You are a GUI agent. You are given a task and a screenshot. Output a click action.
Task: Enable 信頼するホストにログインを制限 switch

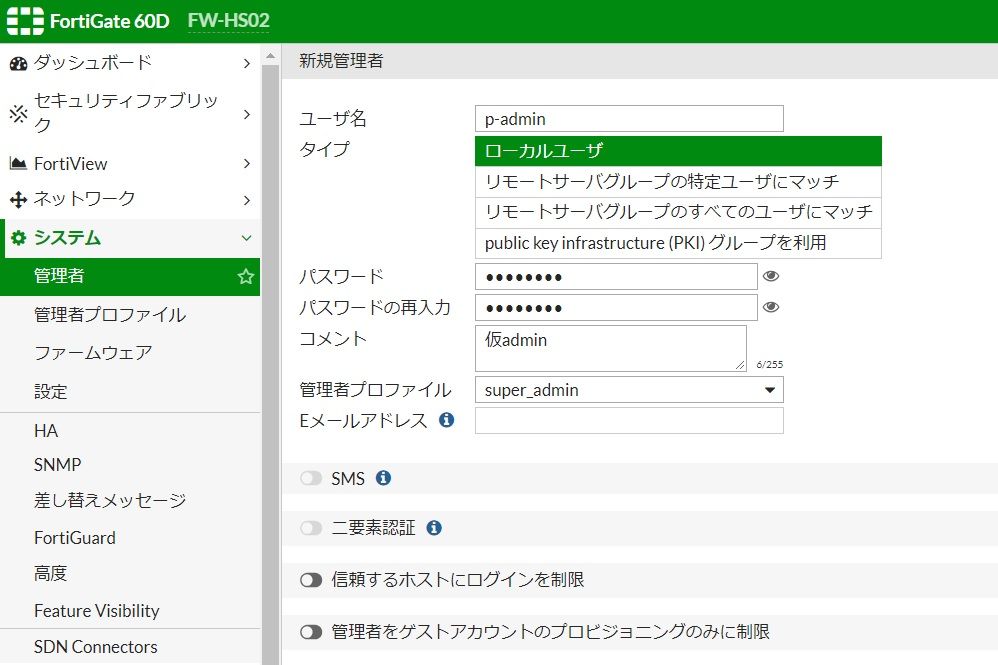311,580
